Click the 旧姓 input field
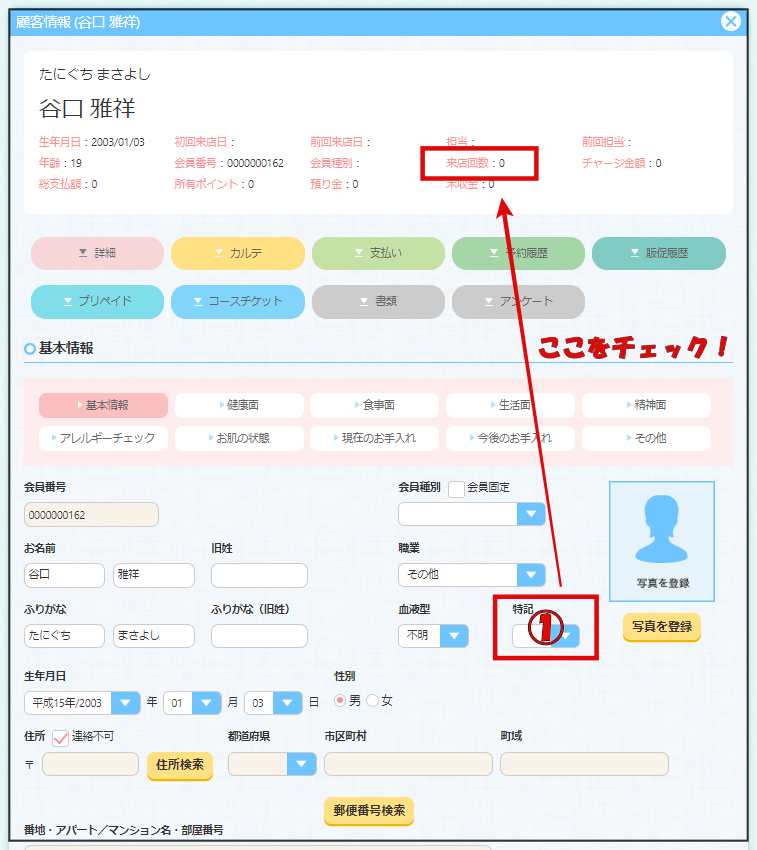Viewport: 757px width, 850px height. 259,576
